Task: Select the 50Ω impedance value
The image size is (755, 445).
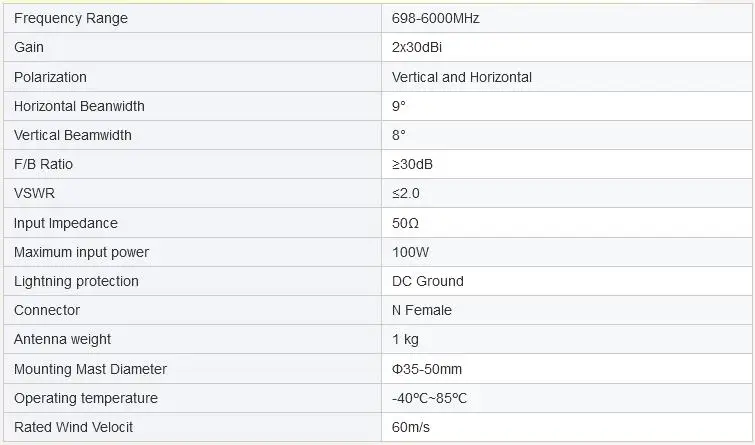Action: tap(405, 223)
